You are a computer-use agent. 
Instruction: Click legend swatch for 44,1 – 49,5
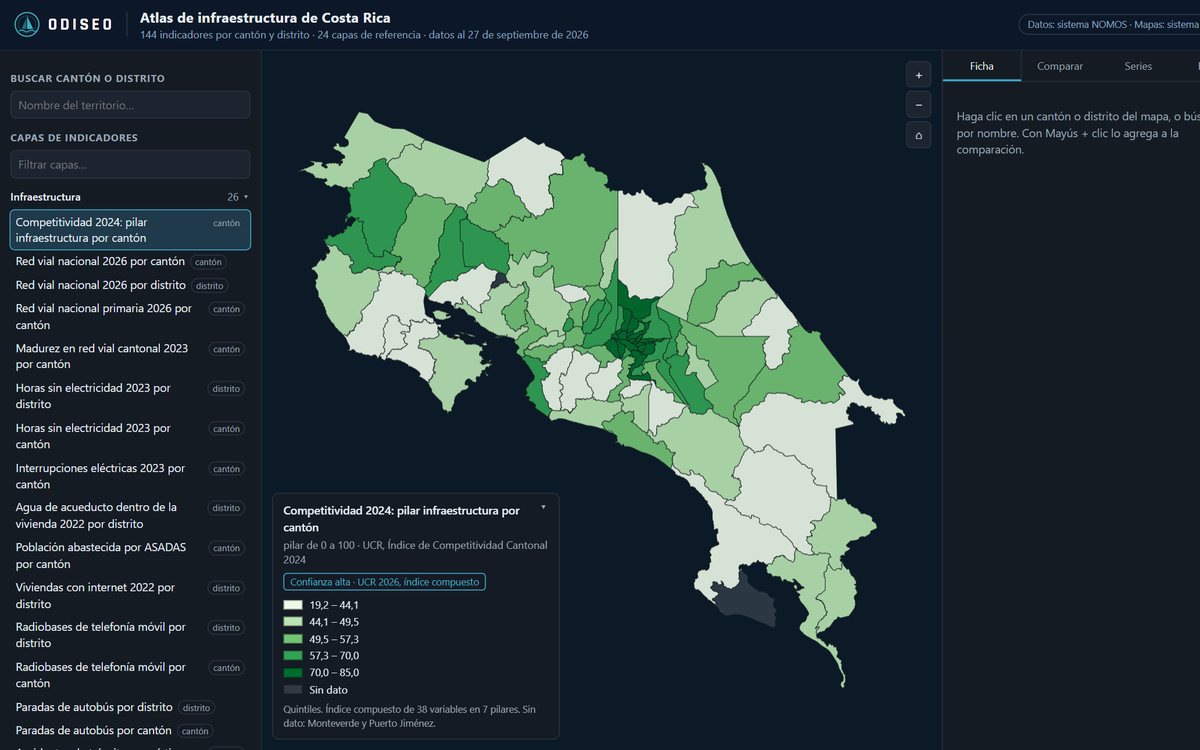coord(293,622)
